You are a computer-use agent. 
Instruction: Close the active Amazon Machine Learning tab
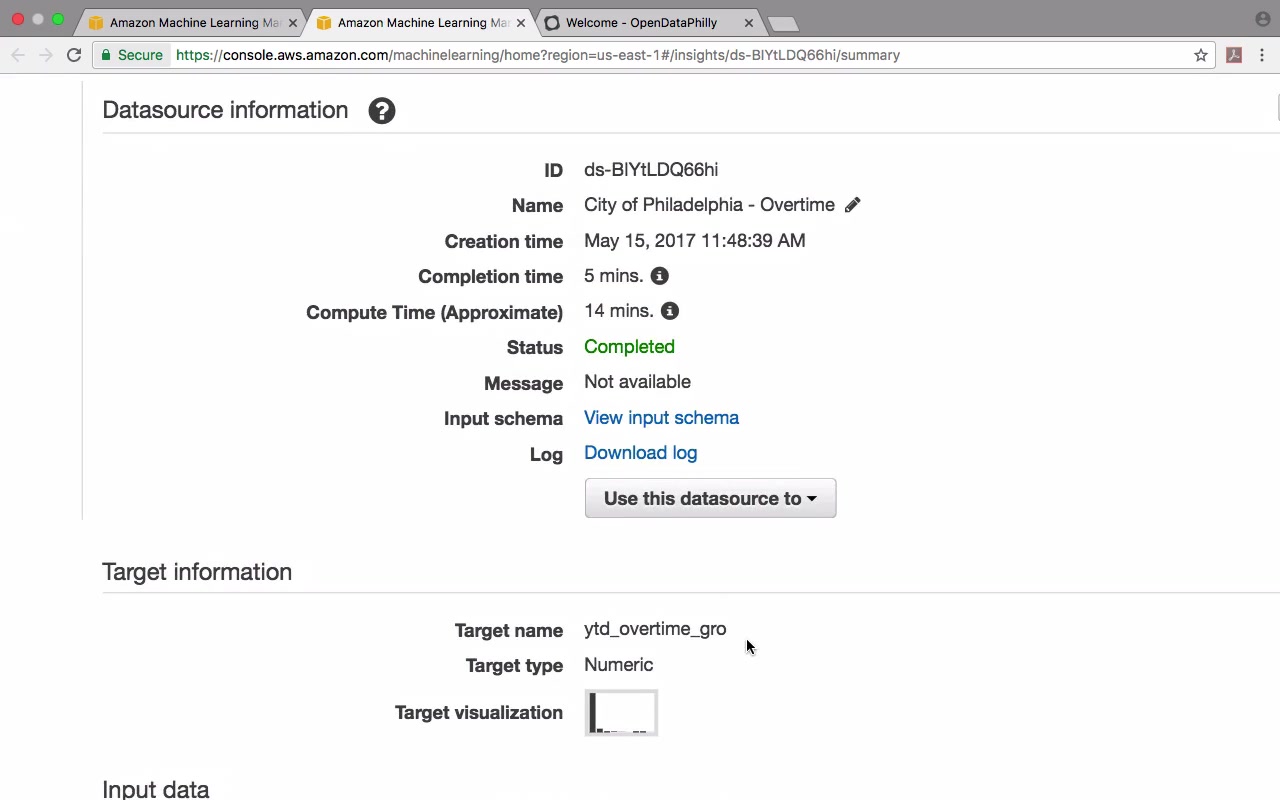click(x=520, y=22)
